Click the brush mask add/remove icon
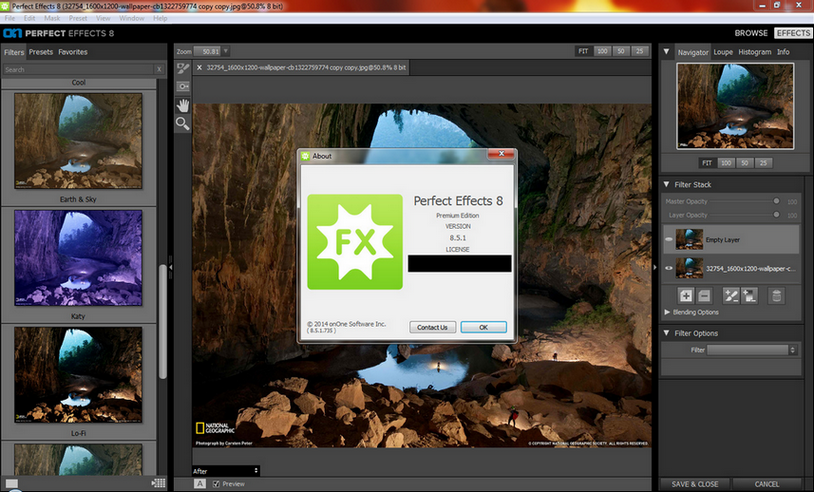The image size is (814, 492). pos(731,296)
